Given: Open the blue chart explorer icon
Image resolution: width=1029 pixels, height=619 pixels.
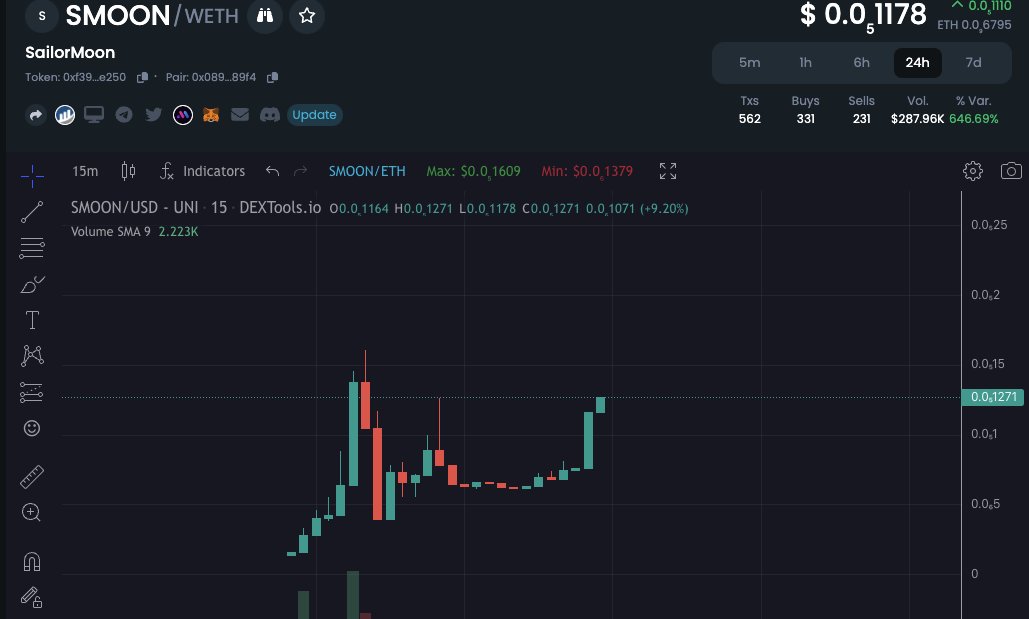Looking at the screenshot, I should click(64, 115).
